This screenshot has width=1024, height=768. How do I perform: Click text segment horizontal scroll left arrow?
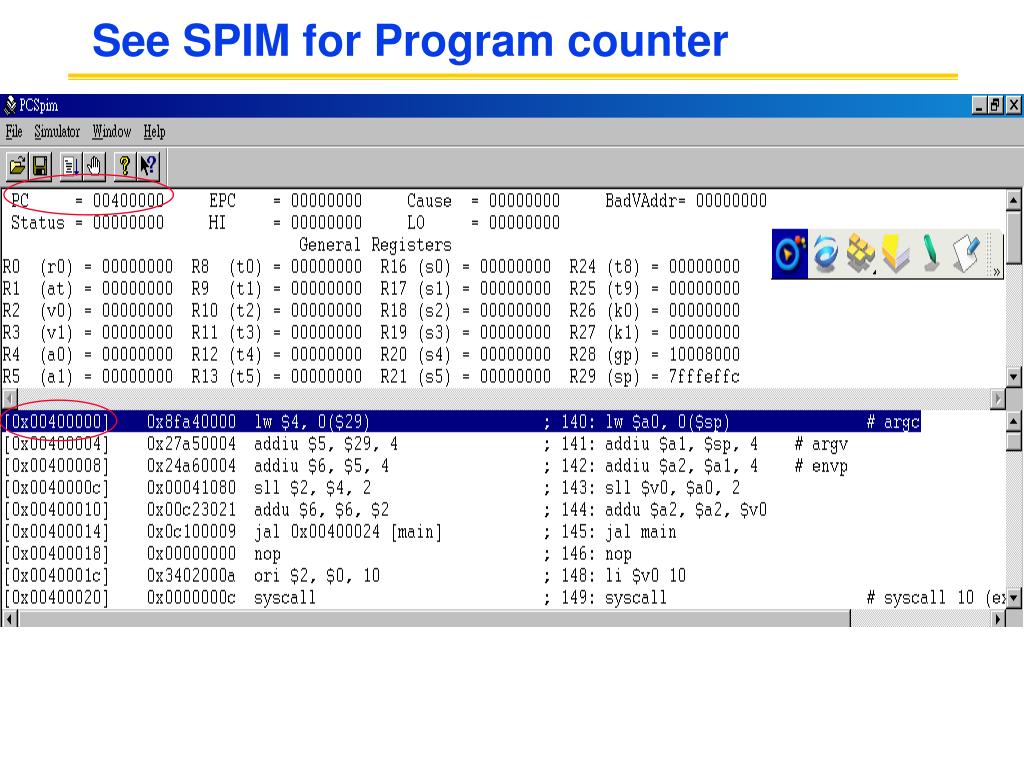[10, 618]
